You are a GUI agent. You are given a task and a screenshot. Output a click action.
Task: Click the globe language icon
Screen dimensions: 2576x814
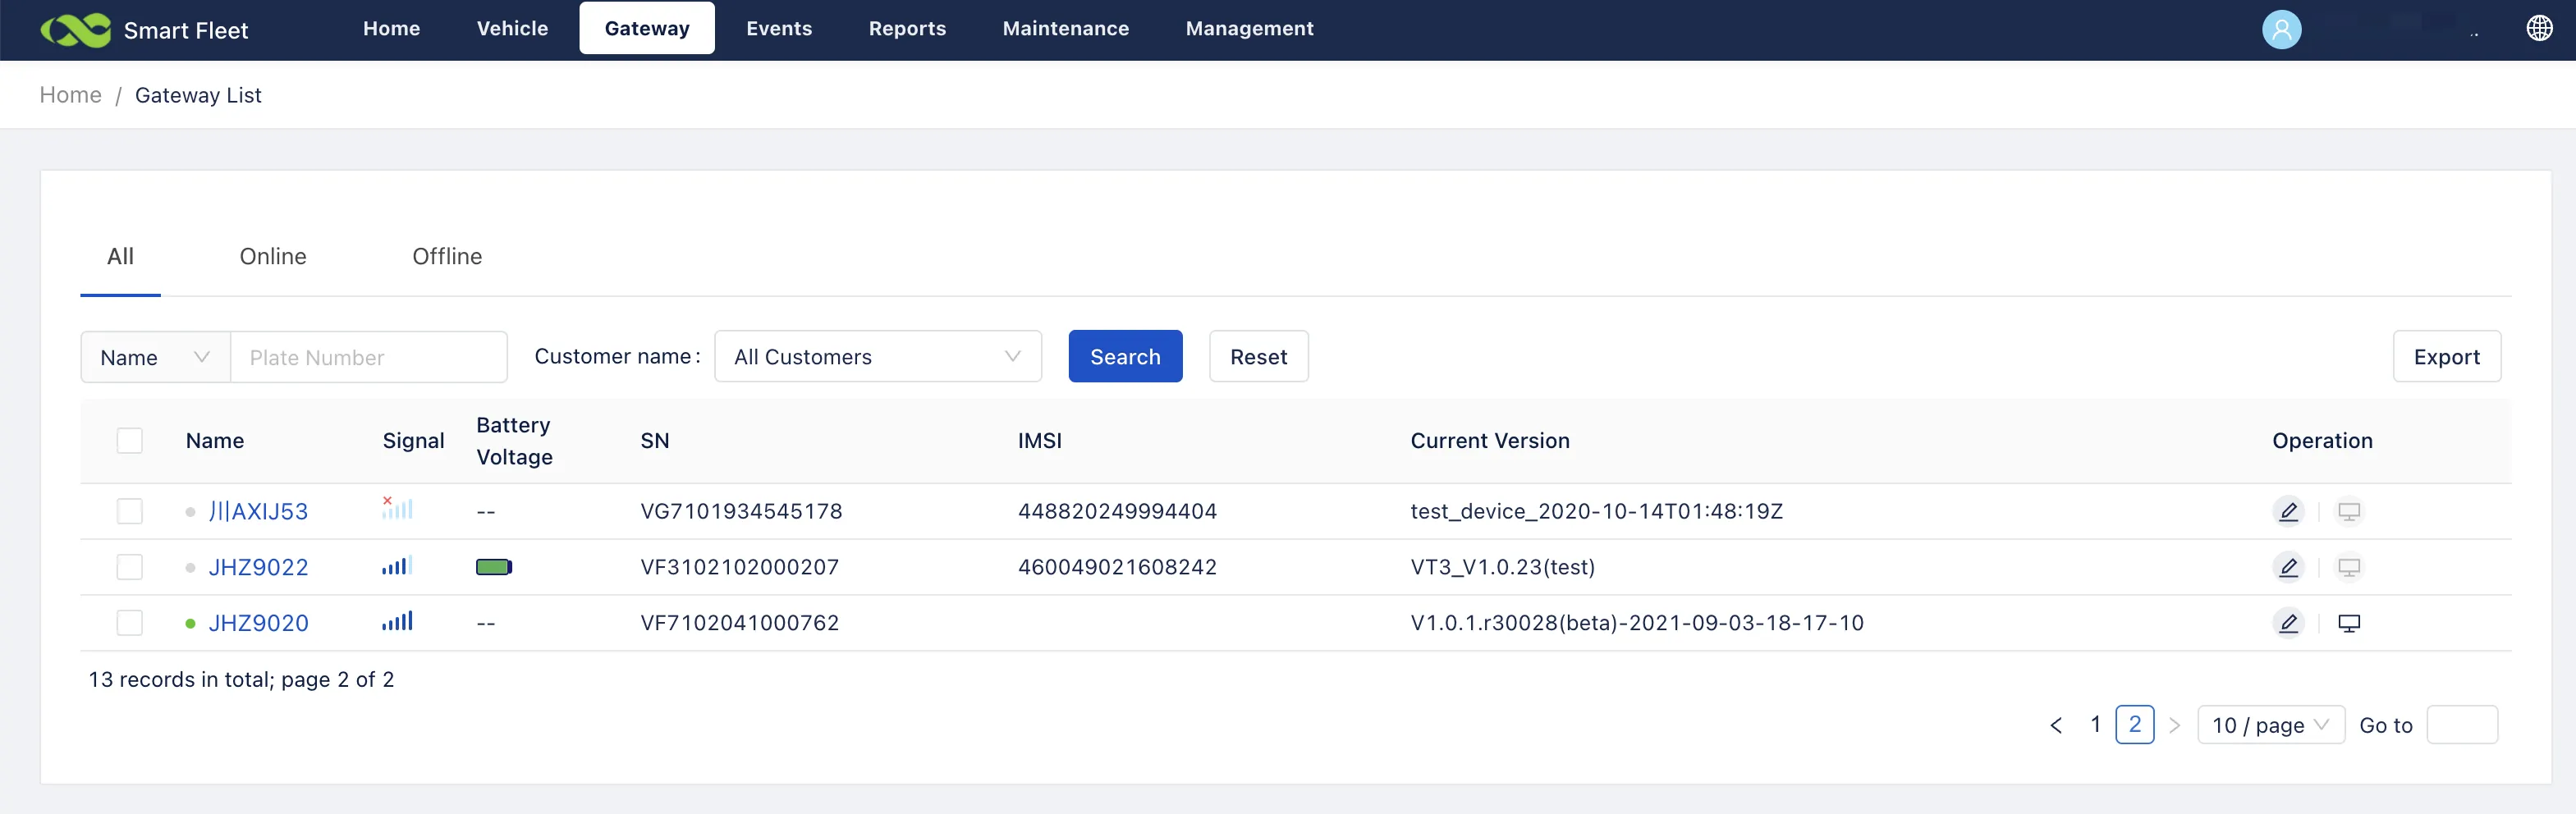[x=2539, y=28]
